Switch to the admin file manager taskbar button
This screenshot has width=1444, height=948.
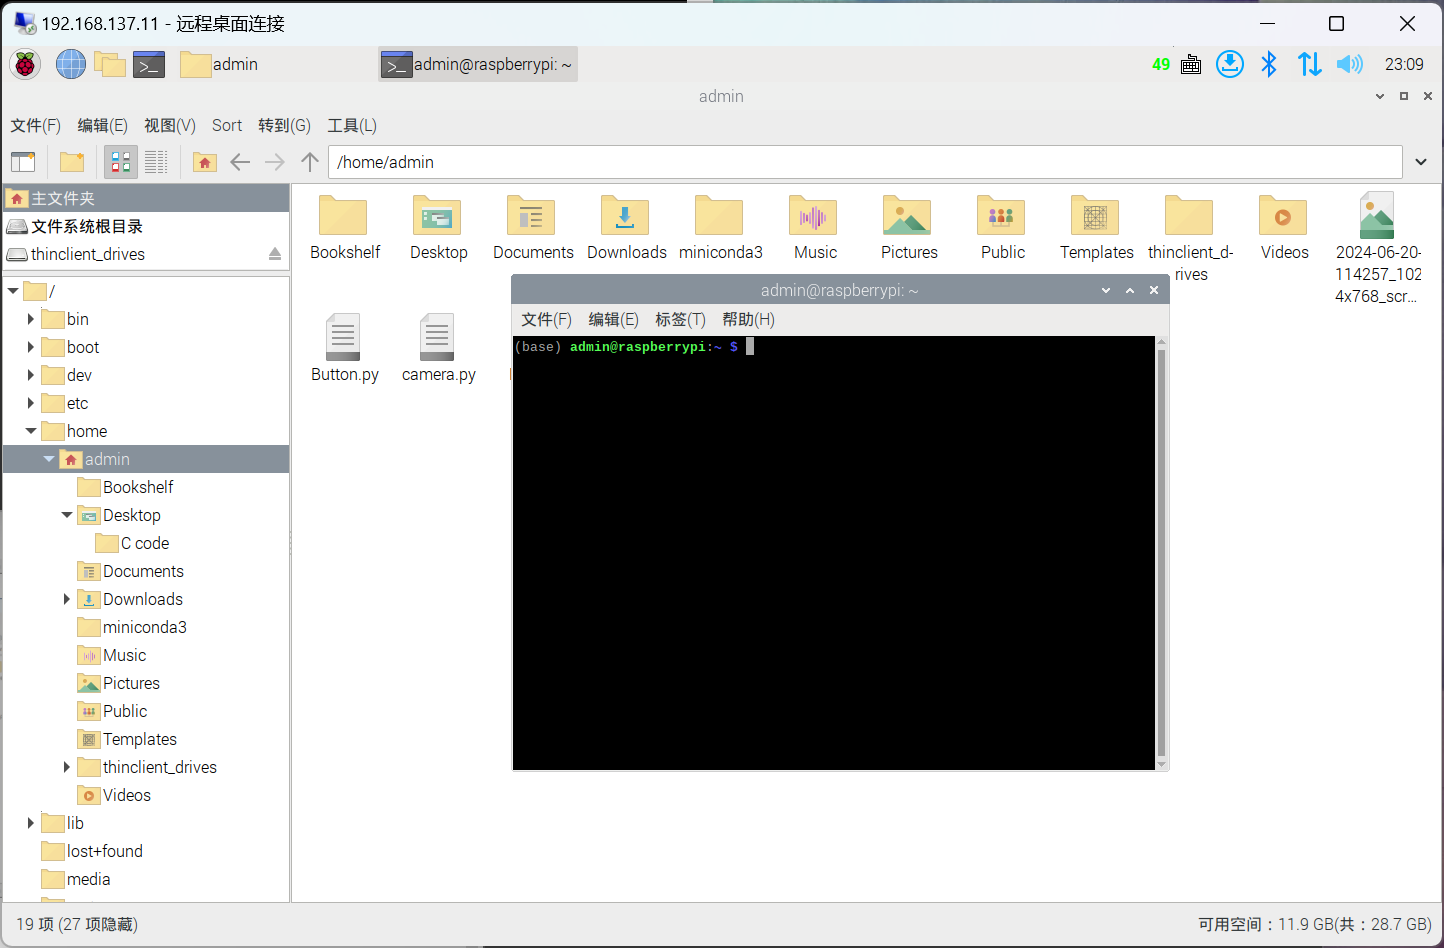click(220, 64)
